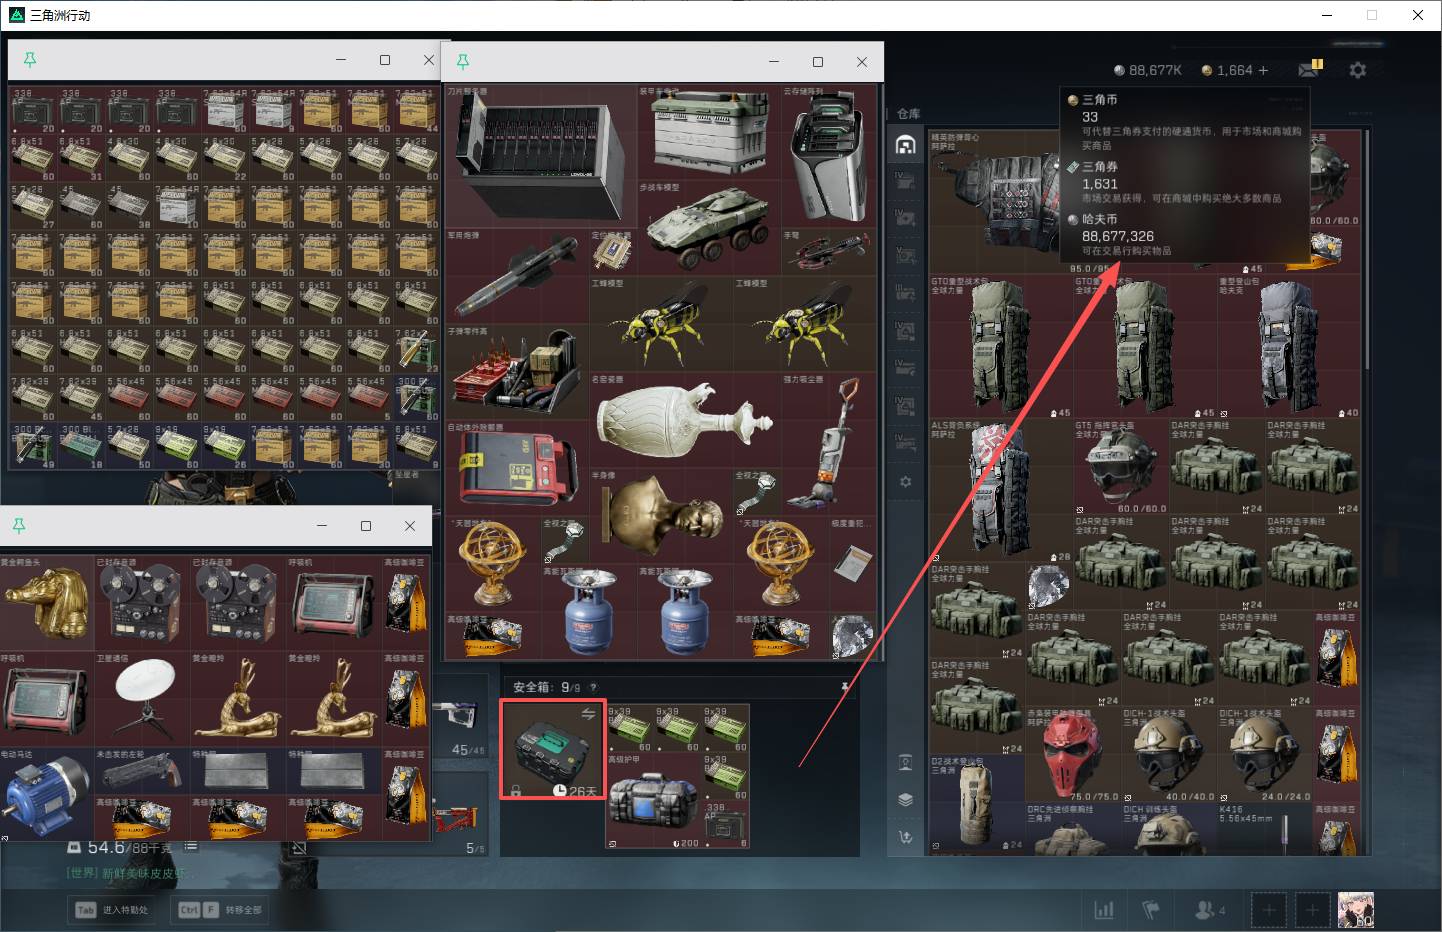Image resolution: width=1442 pixels, height=932 pixels.
Task: Click the safe box help question mark
Action: (x=593, y=687)
